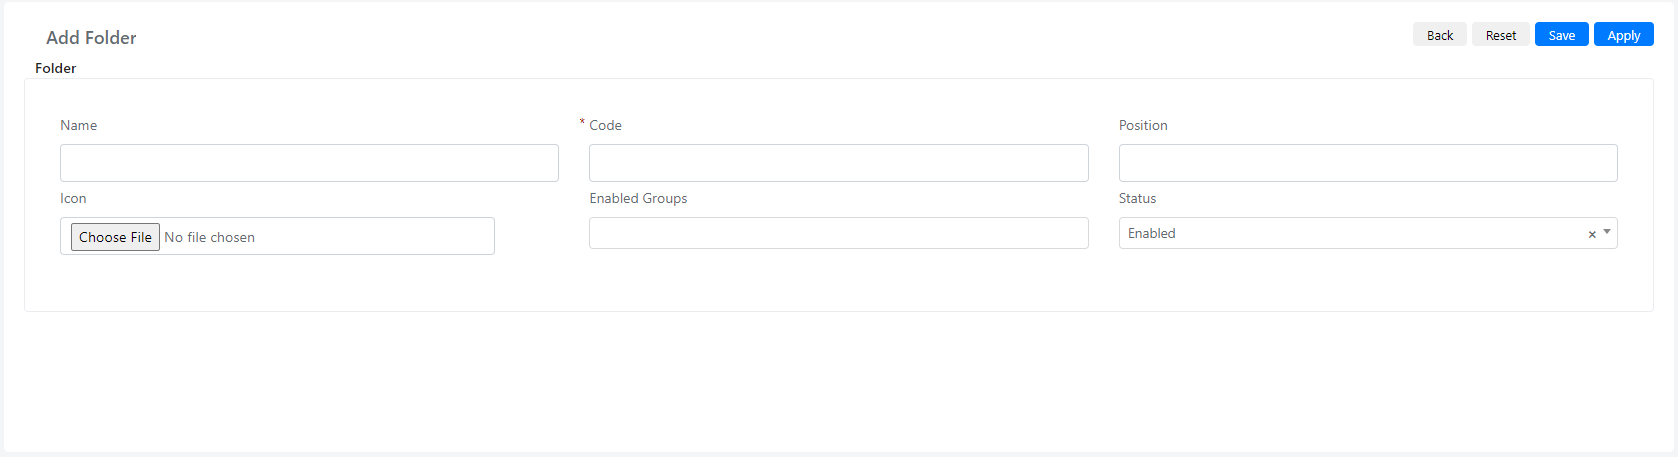
Task: Select the Status combo box showing Enabled
Action: coord(1368,233)
